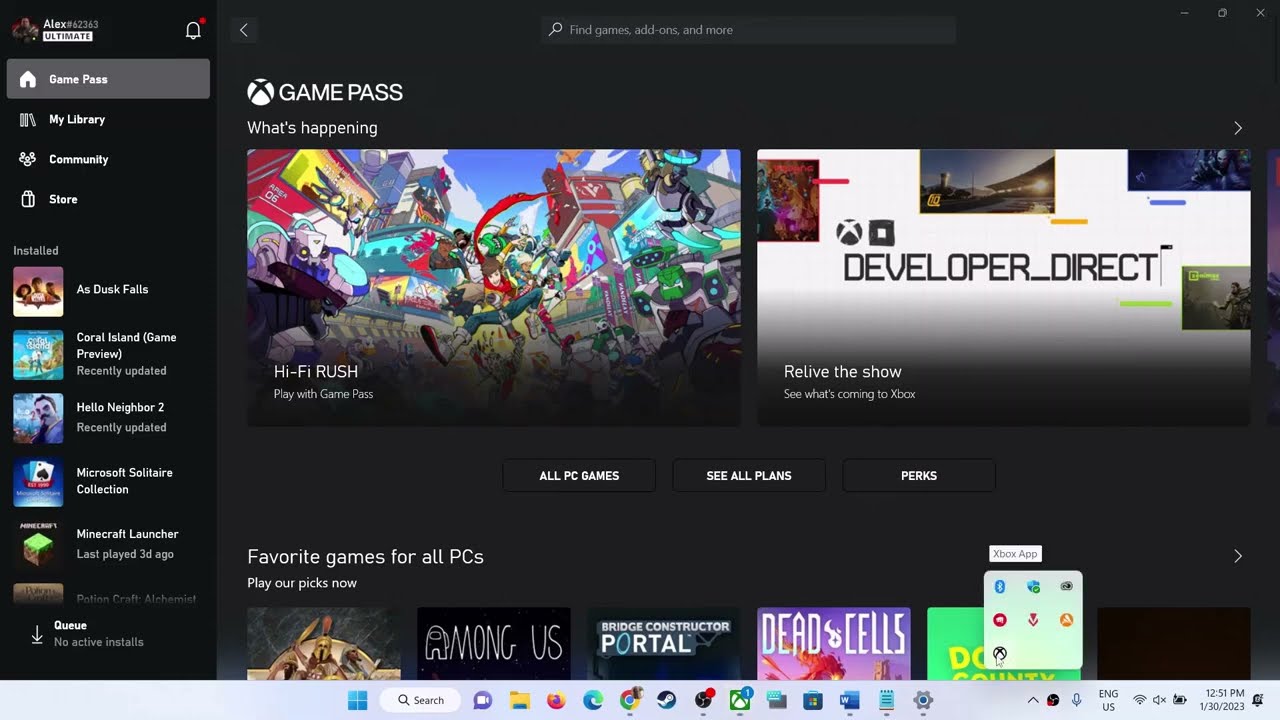Click the red round tray icon

(x=1000, y=620)
